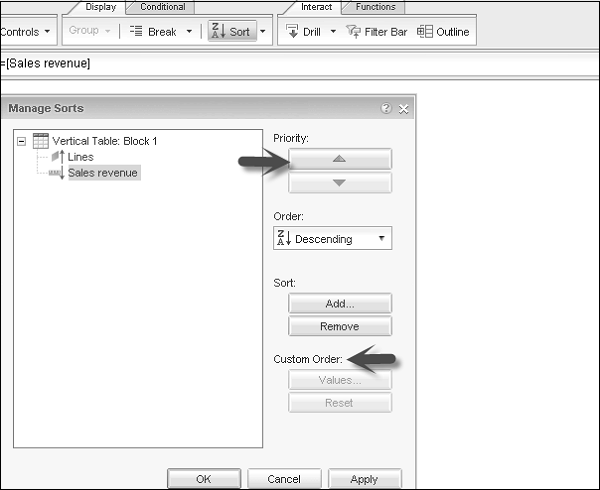Click the Add... sort button

[340, 304]
